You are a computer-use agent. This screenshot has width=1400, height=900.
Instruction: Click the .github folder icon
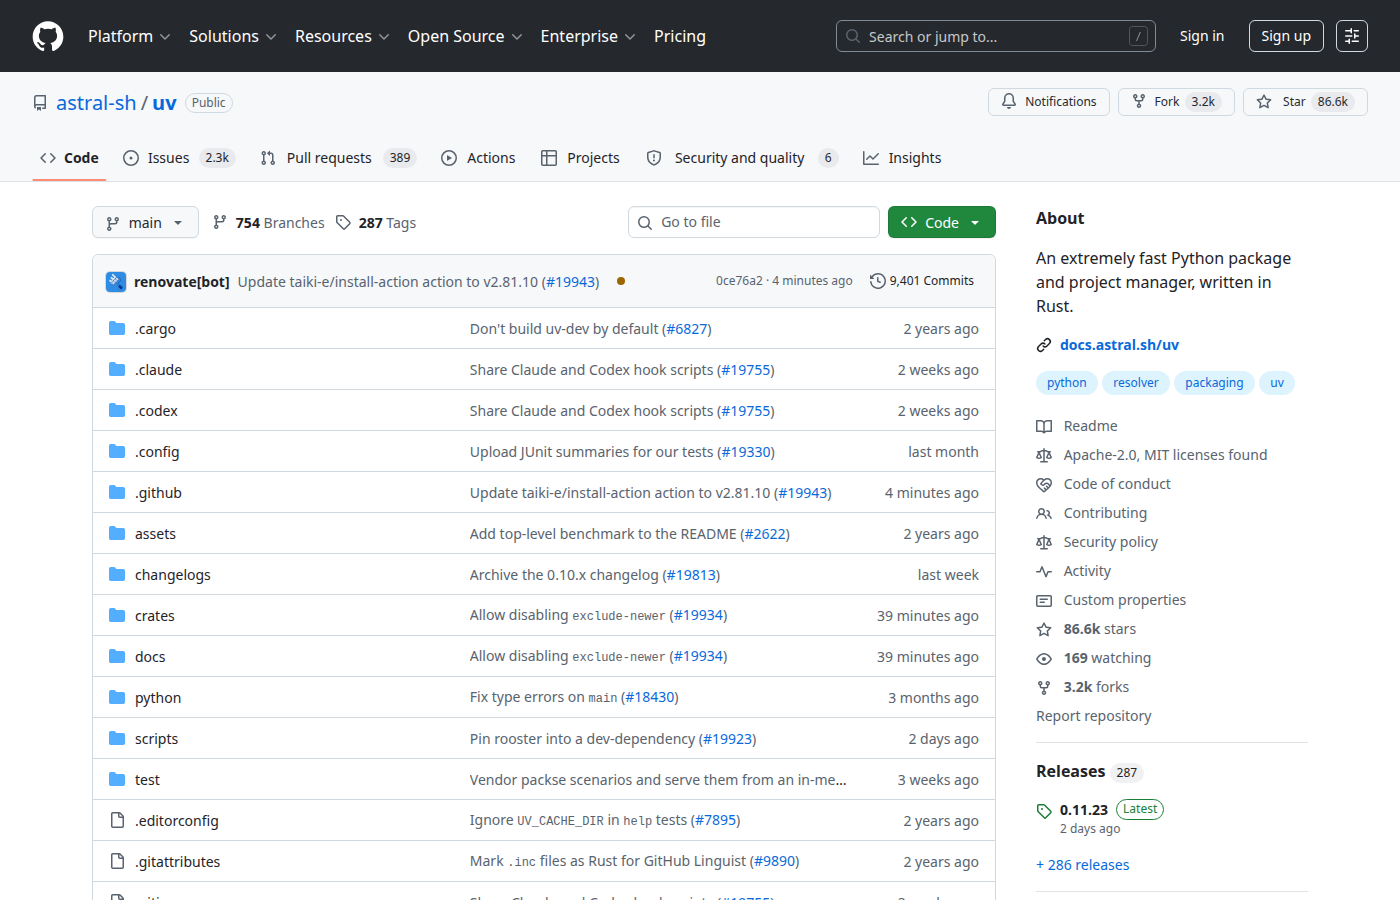pyautogui.click(x=117, y=492)
